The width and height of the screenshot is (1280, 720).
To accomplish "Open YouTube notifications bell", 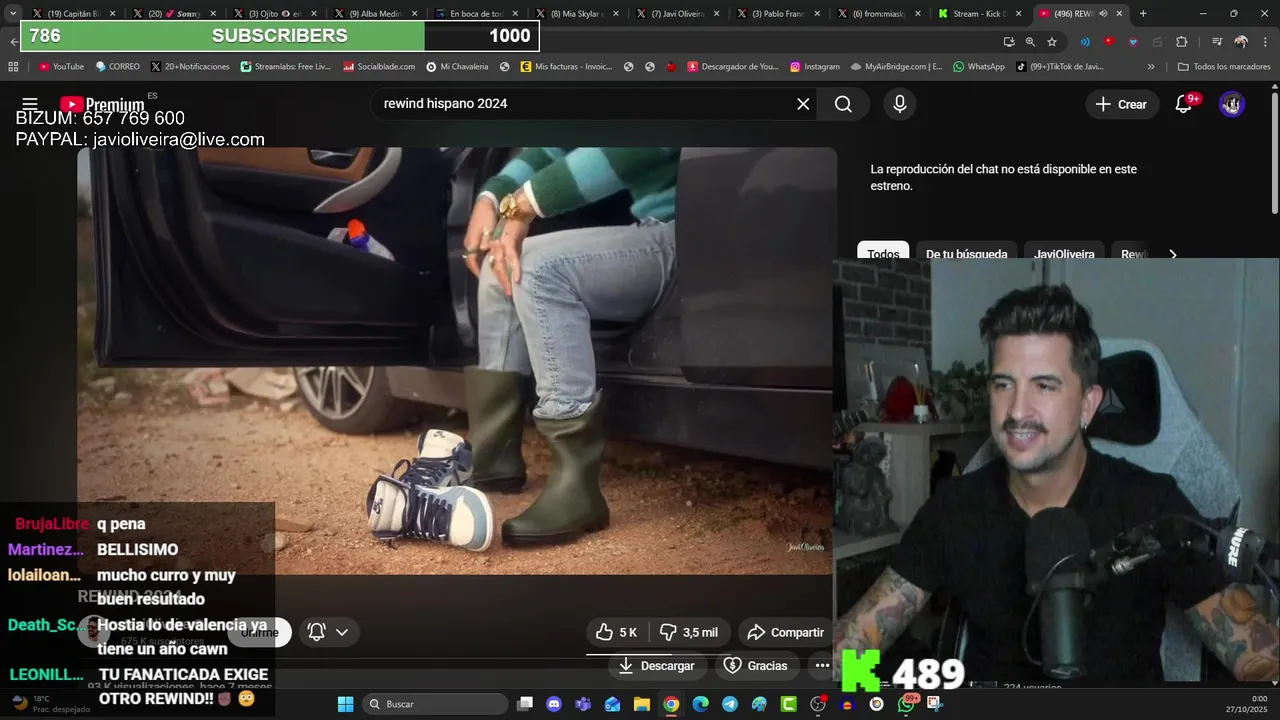I will (x=1183, y=104).
